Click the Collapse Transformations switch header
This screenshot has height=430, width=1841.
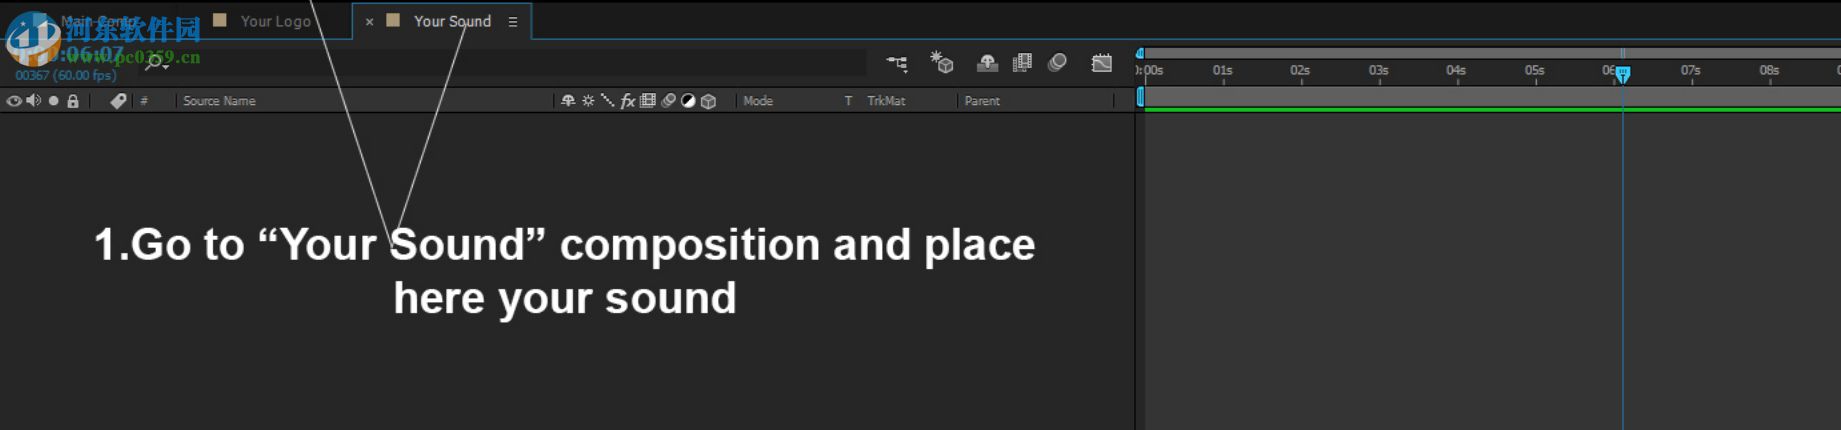coord(588,101)
